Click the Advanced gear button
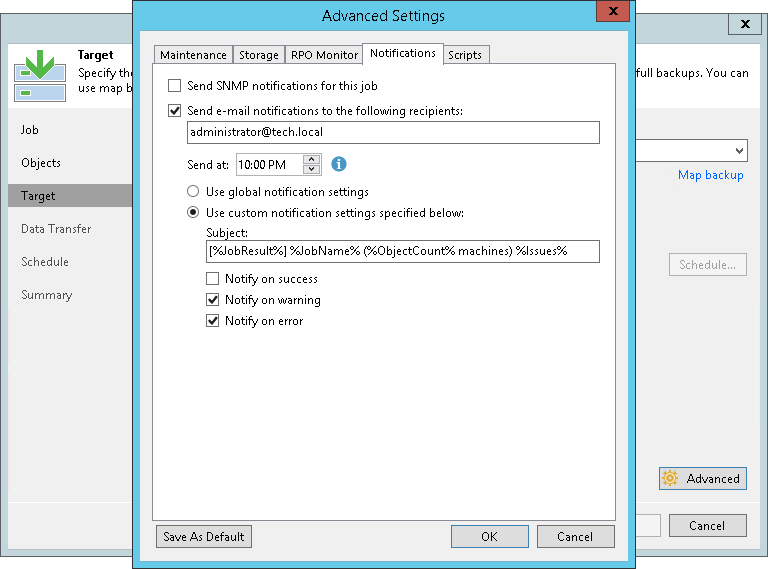The width and height of the screenshot is (768, 569). click(x=702, y=479)
